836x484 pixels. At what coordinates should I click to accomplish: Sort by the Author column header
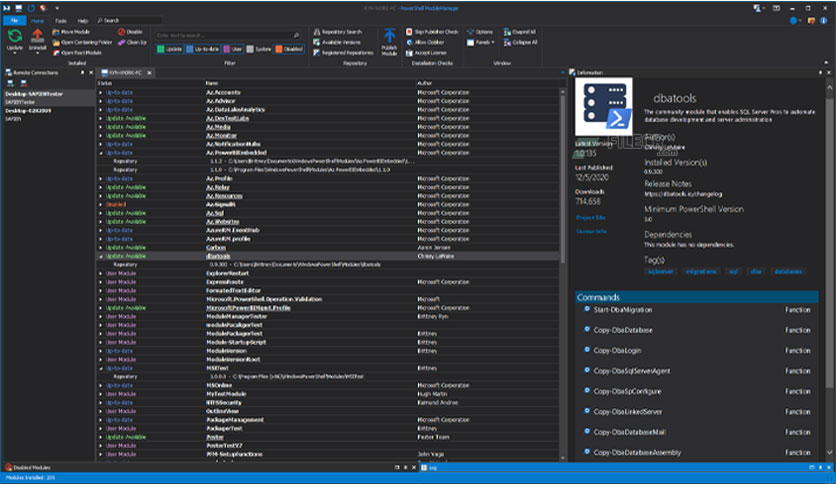(424, 83)
